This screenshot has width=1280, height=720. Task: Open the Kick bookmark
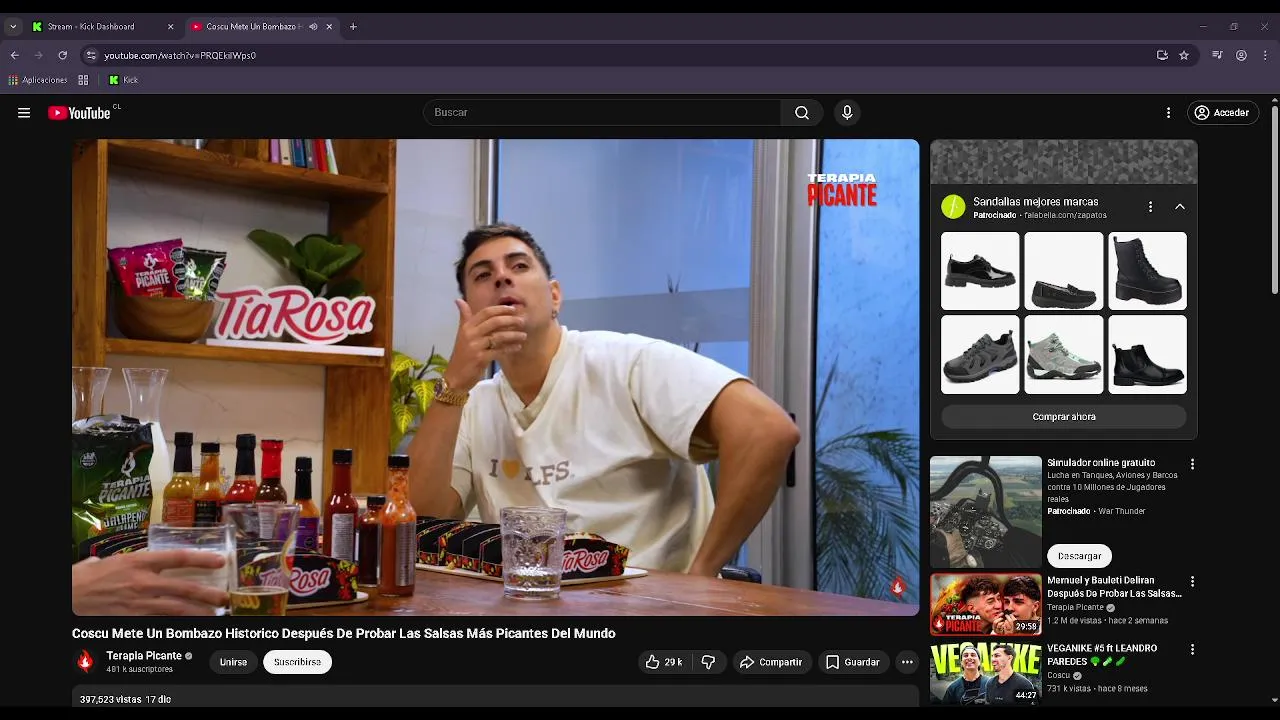tap(123, 80)
